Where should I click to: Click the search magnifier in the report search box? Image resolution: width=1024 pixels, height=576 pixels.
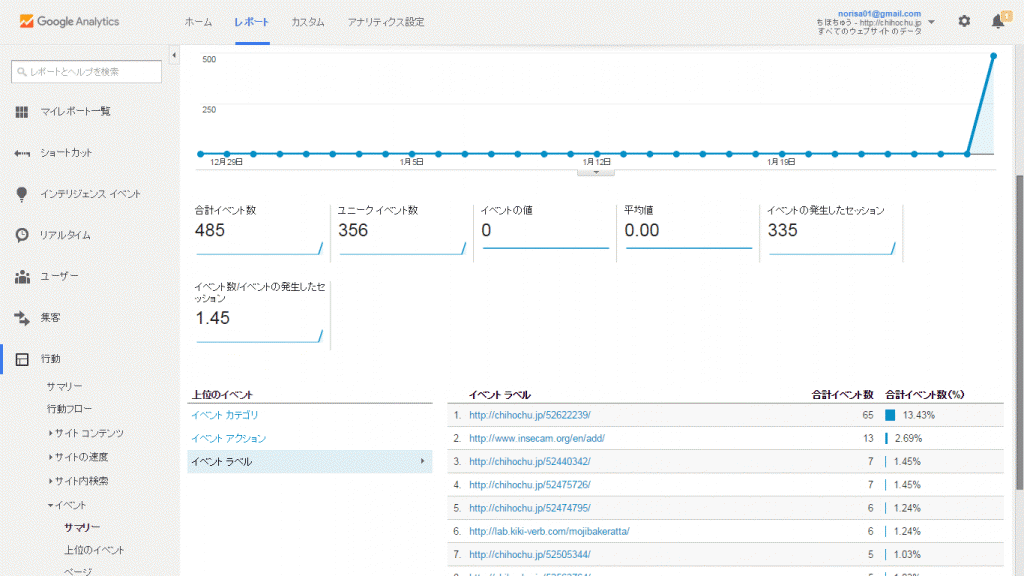20,71
